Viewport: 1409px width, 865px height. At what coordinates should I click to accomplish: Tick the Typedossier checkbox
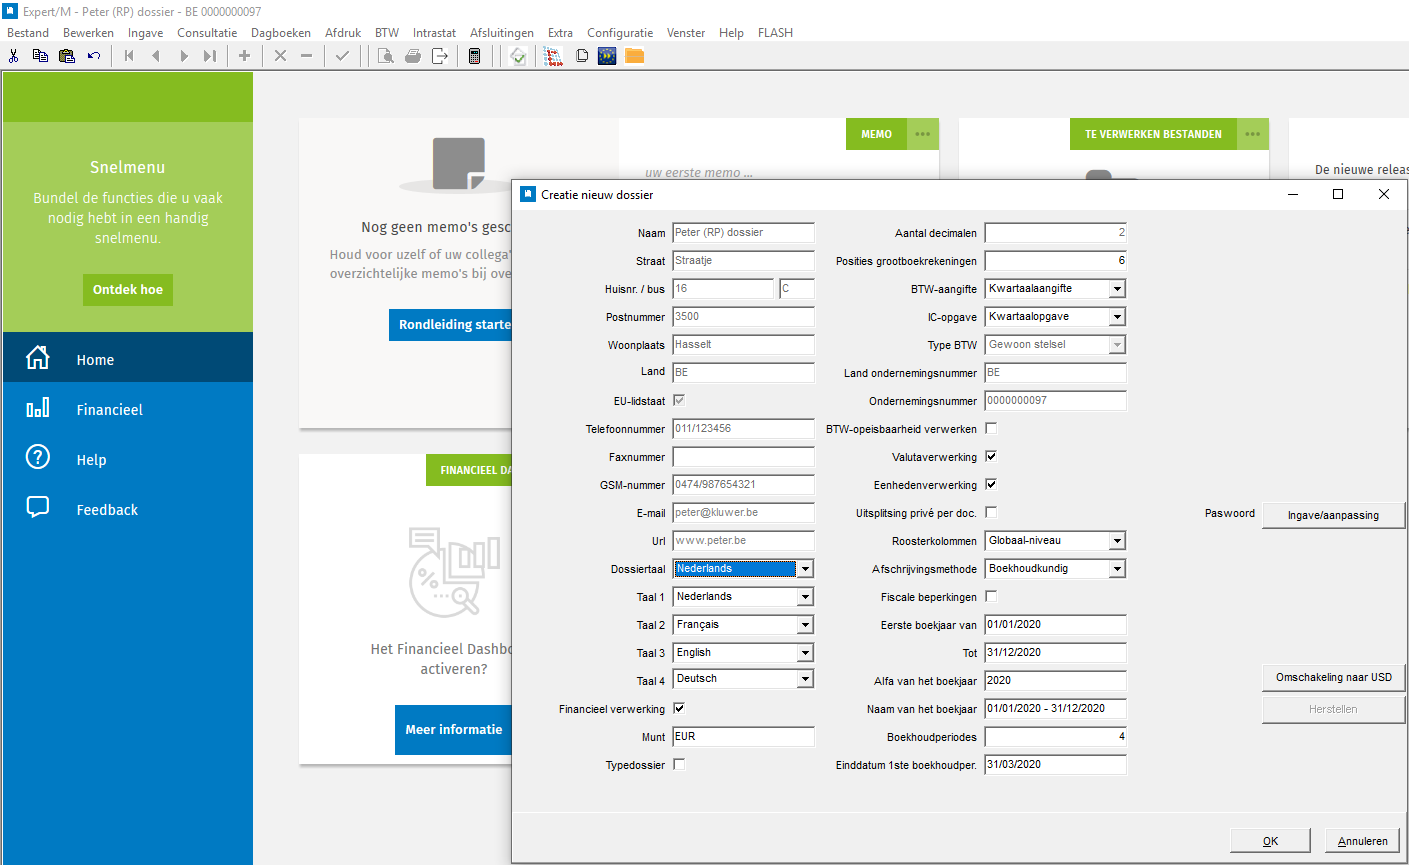(x=679, y=764)
